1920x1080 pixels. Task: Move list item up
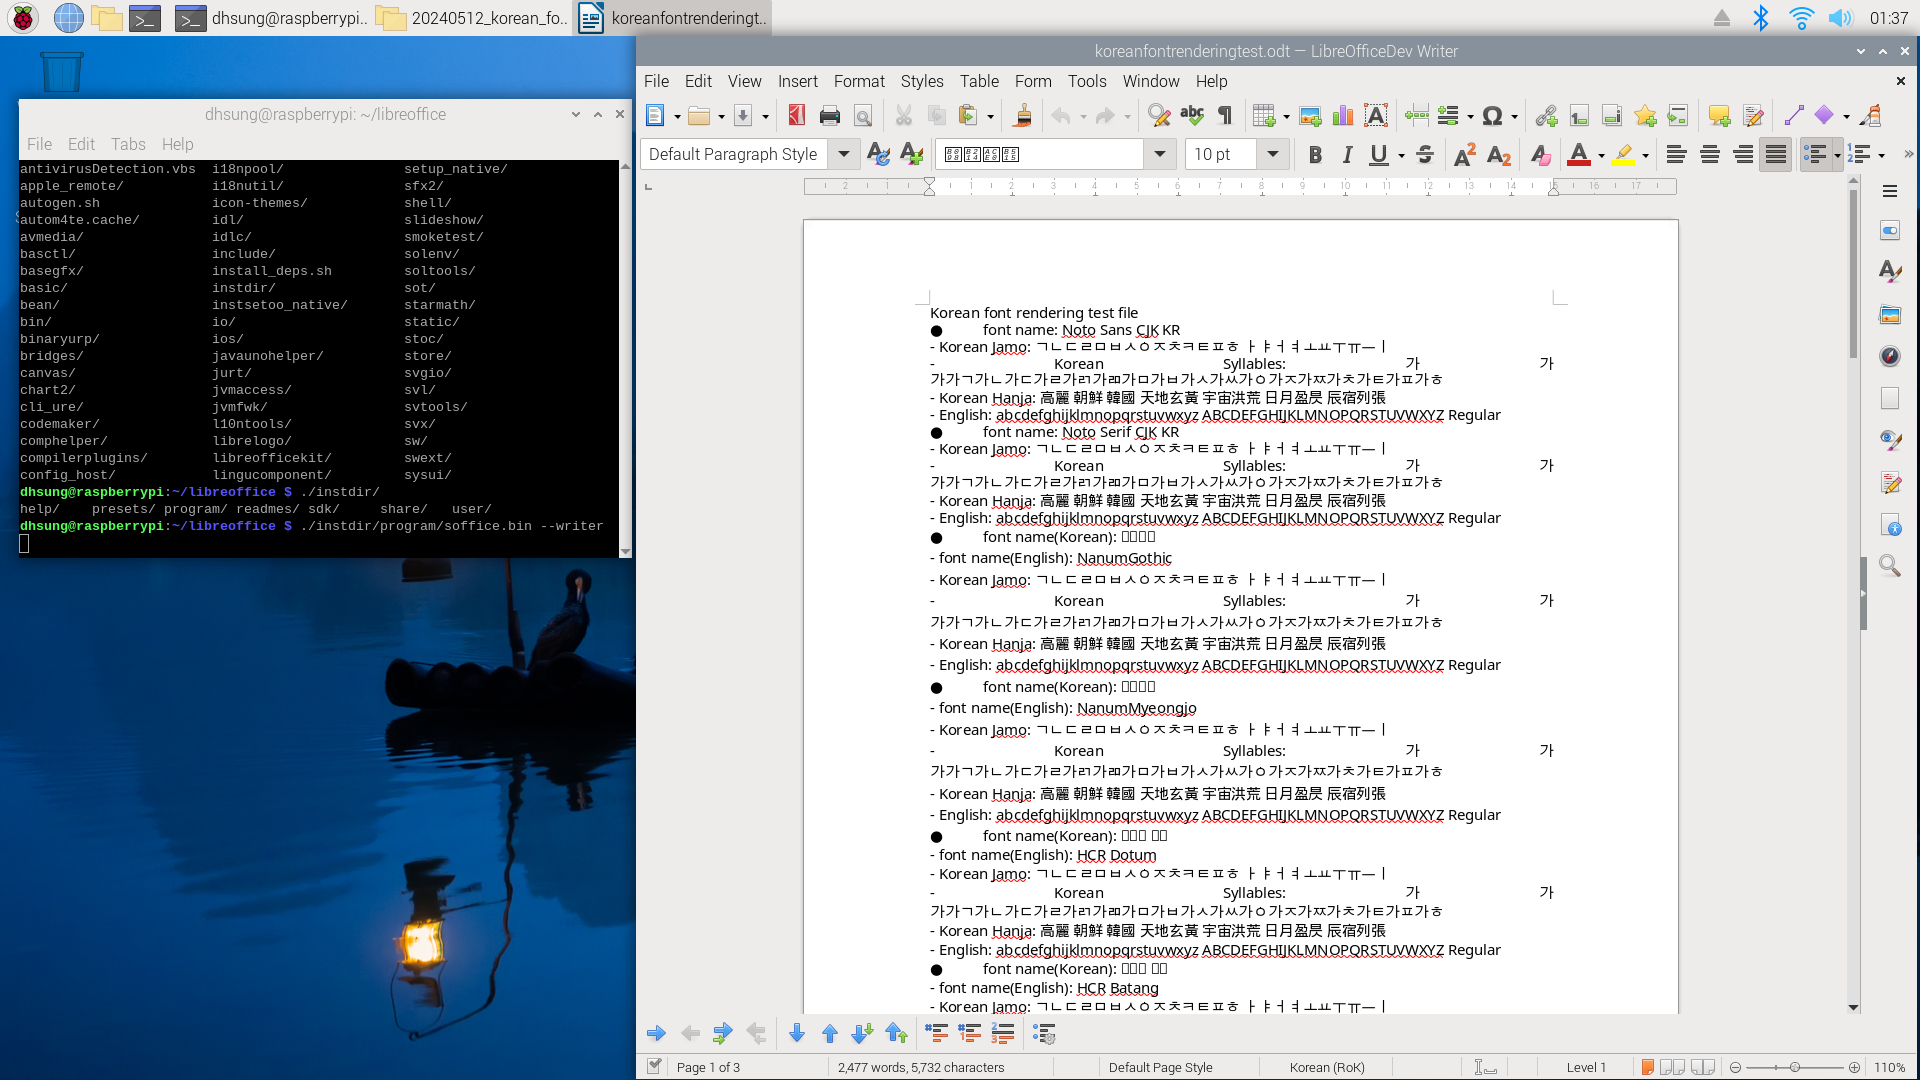point(829,1033)
